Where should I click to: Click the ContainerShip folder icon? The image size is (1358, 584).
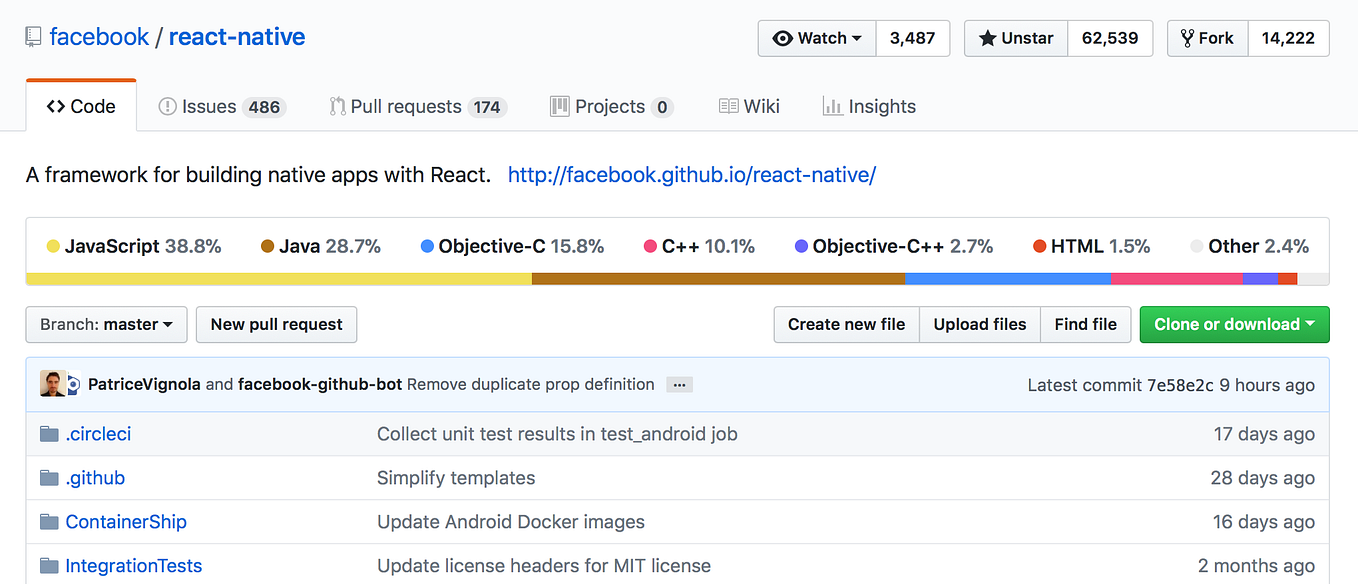49,522
